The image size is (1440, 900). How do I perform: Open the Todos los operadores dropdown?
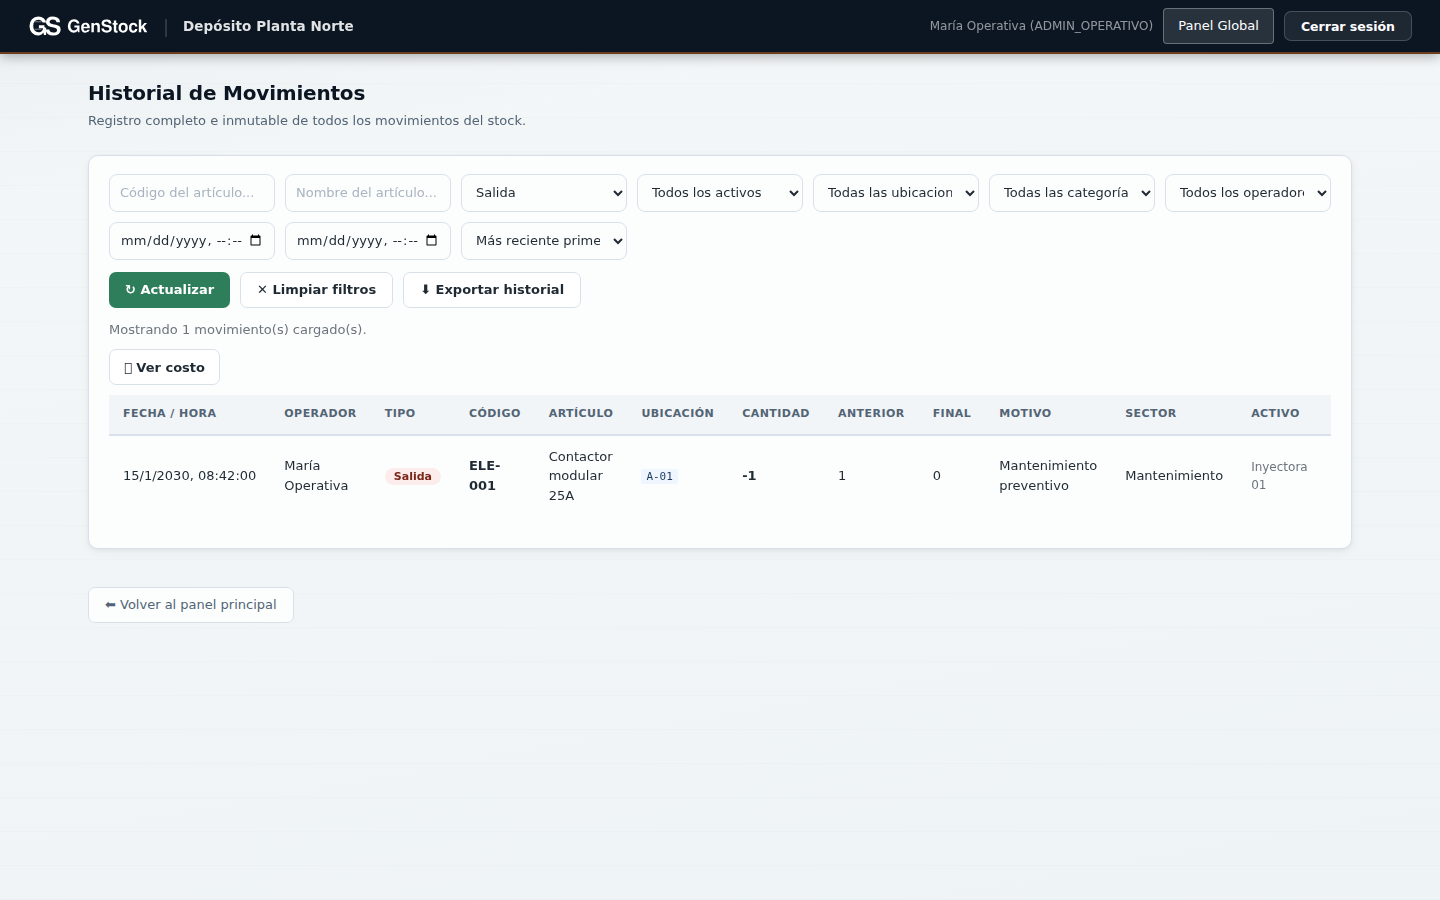click(x=1248, y=193)
